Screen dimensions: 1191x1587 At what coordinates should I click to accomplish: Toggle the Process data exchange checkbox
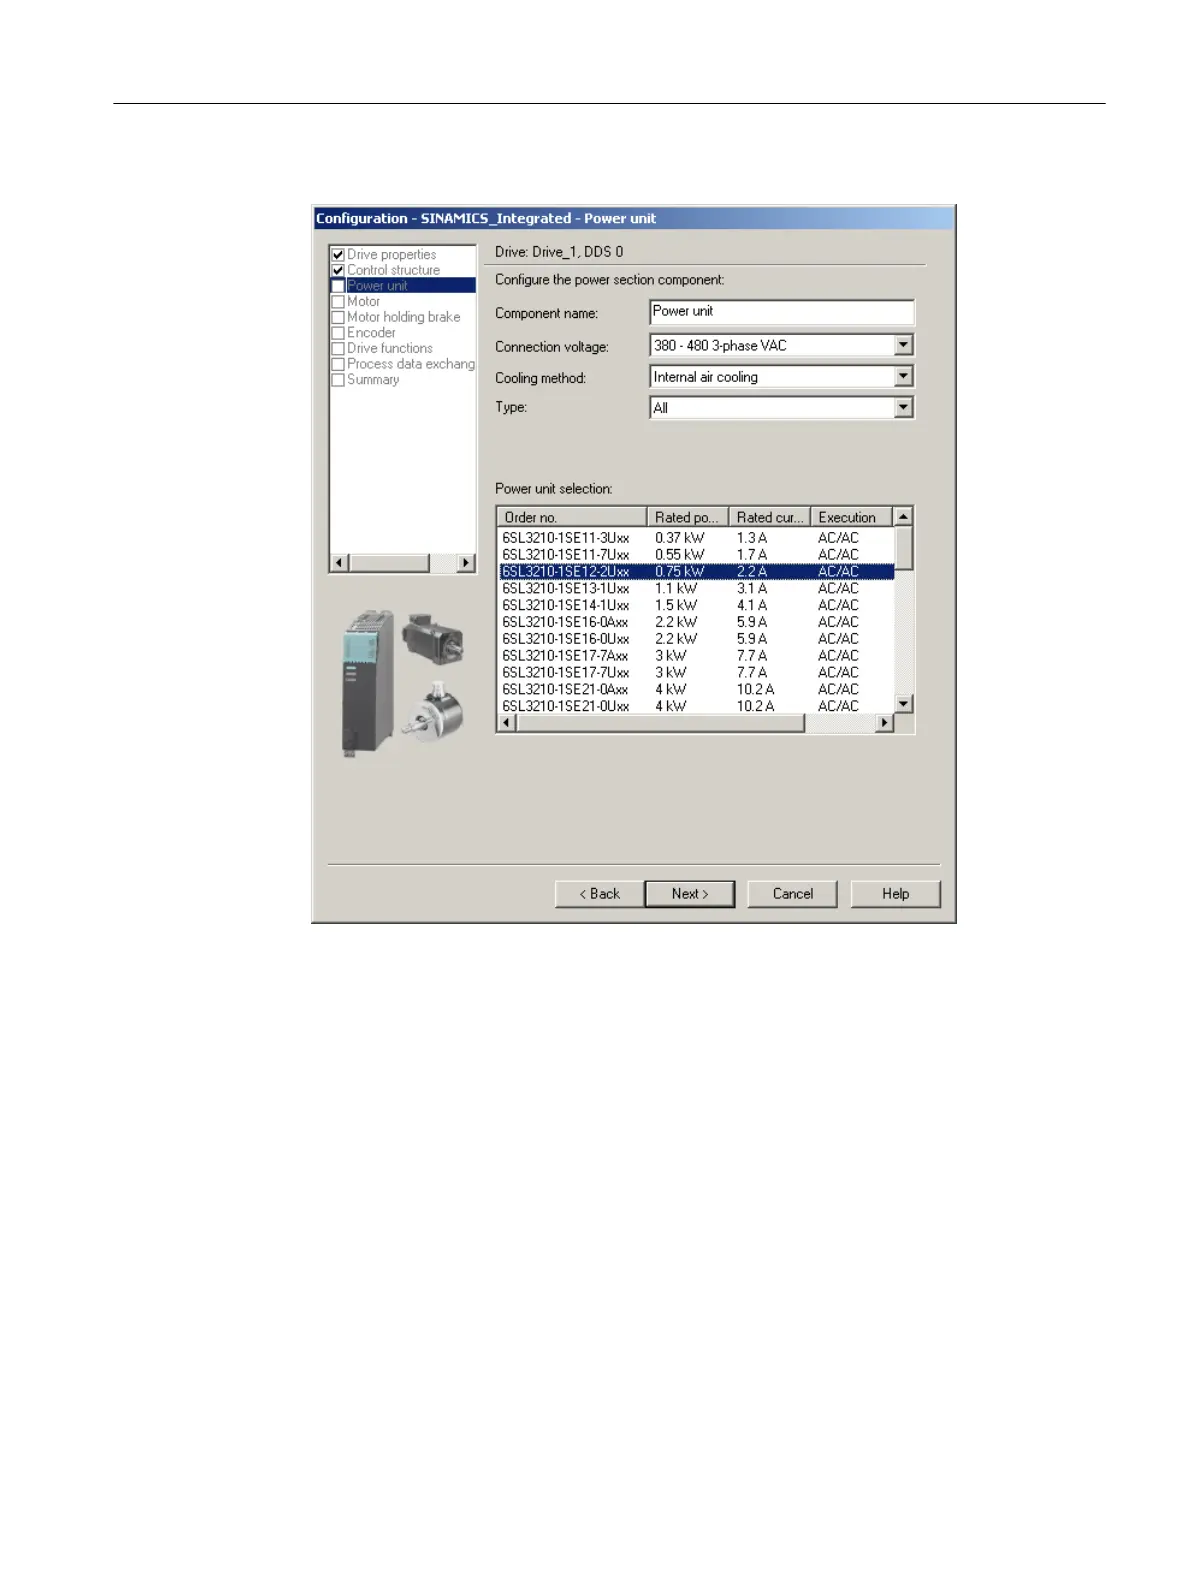338,364
